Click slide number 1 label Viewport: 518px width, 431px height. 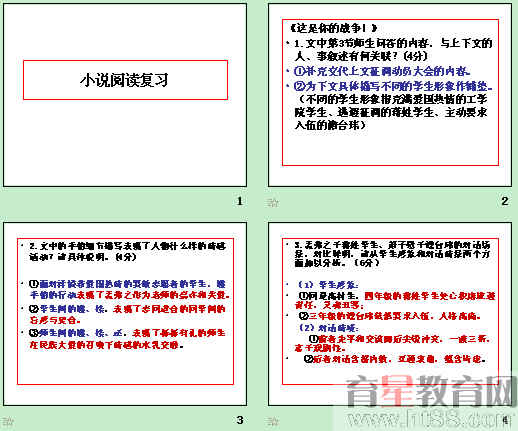(x=240, y=201)
